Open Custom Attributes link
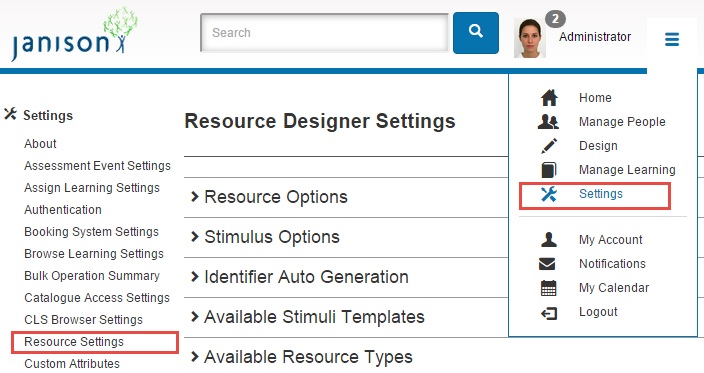 [x=72, y=364]
